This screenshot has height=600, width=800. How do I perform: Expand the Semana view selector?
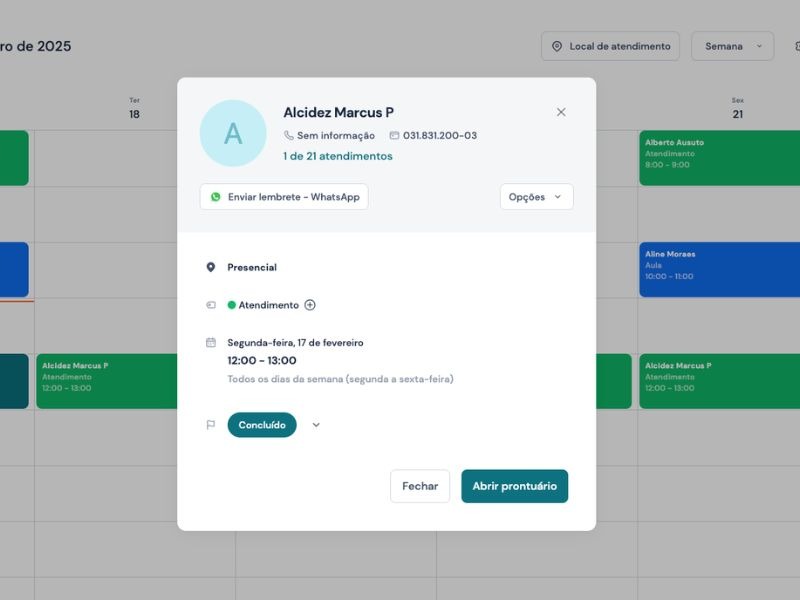coord(731,46)
